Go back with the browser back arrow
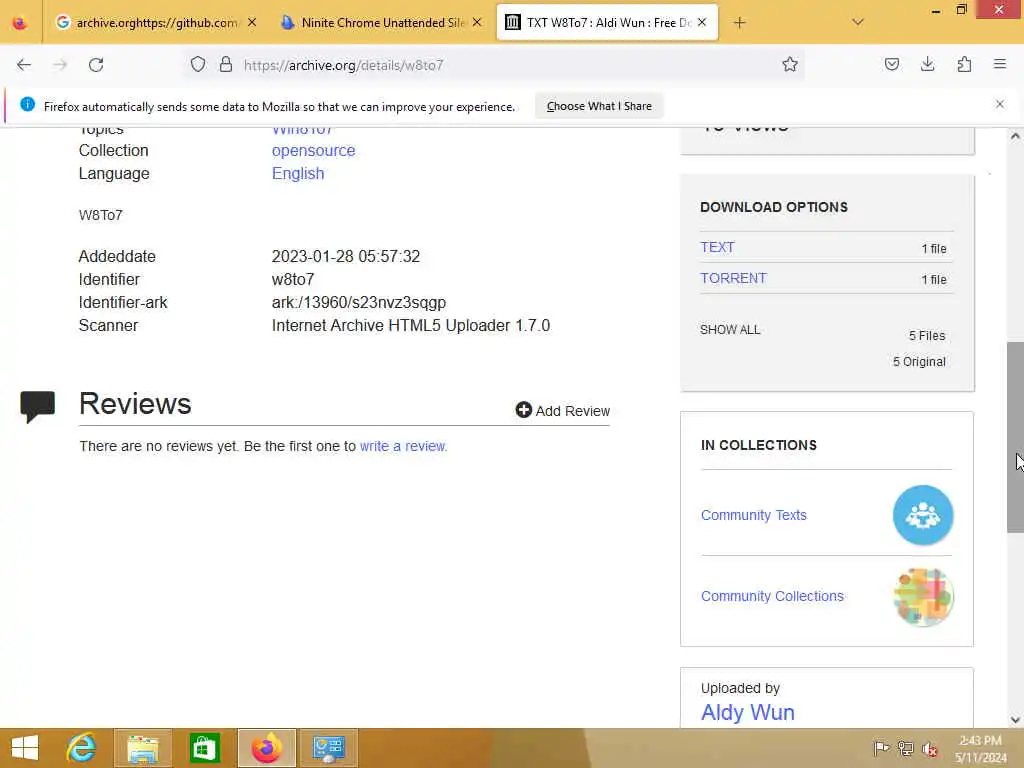Screen dimensions: 1024x768 [24, 65]
